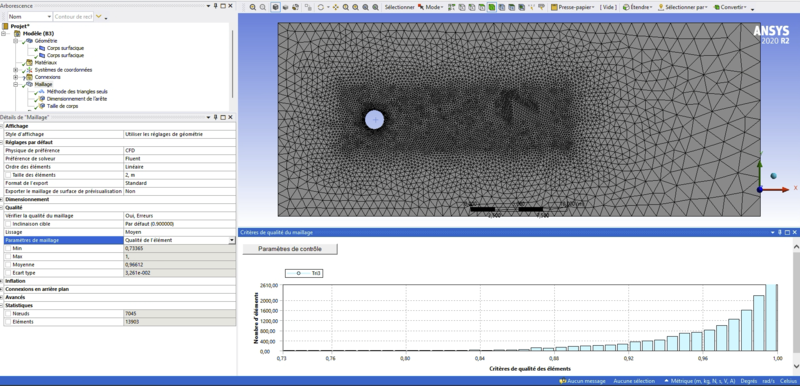
Task: Click the zoom in magnifier icon
Action: tap(253, 7)
